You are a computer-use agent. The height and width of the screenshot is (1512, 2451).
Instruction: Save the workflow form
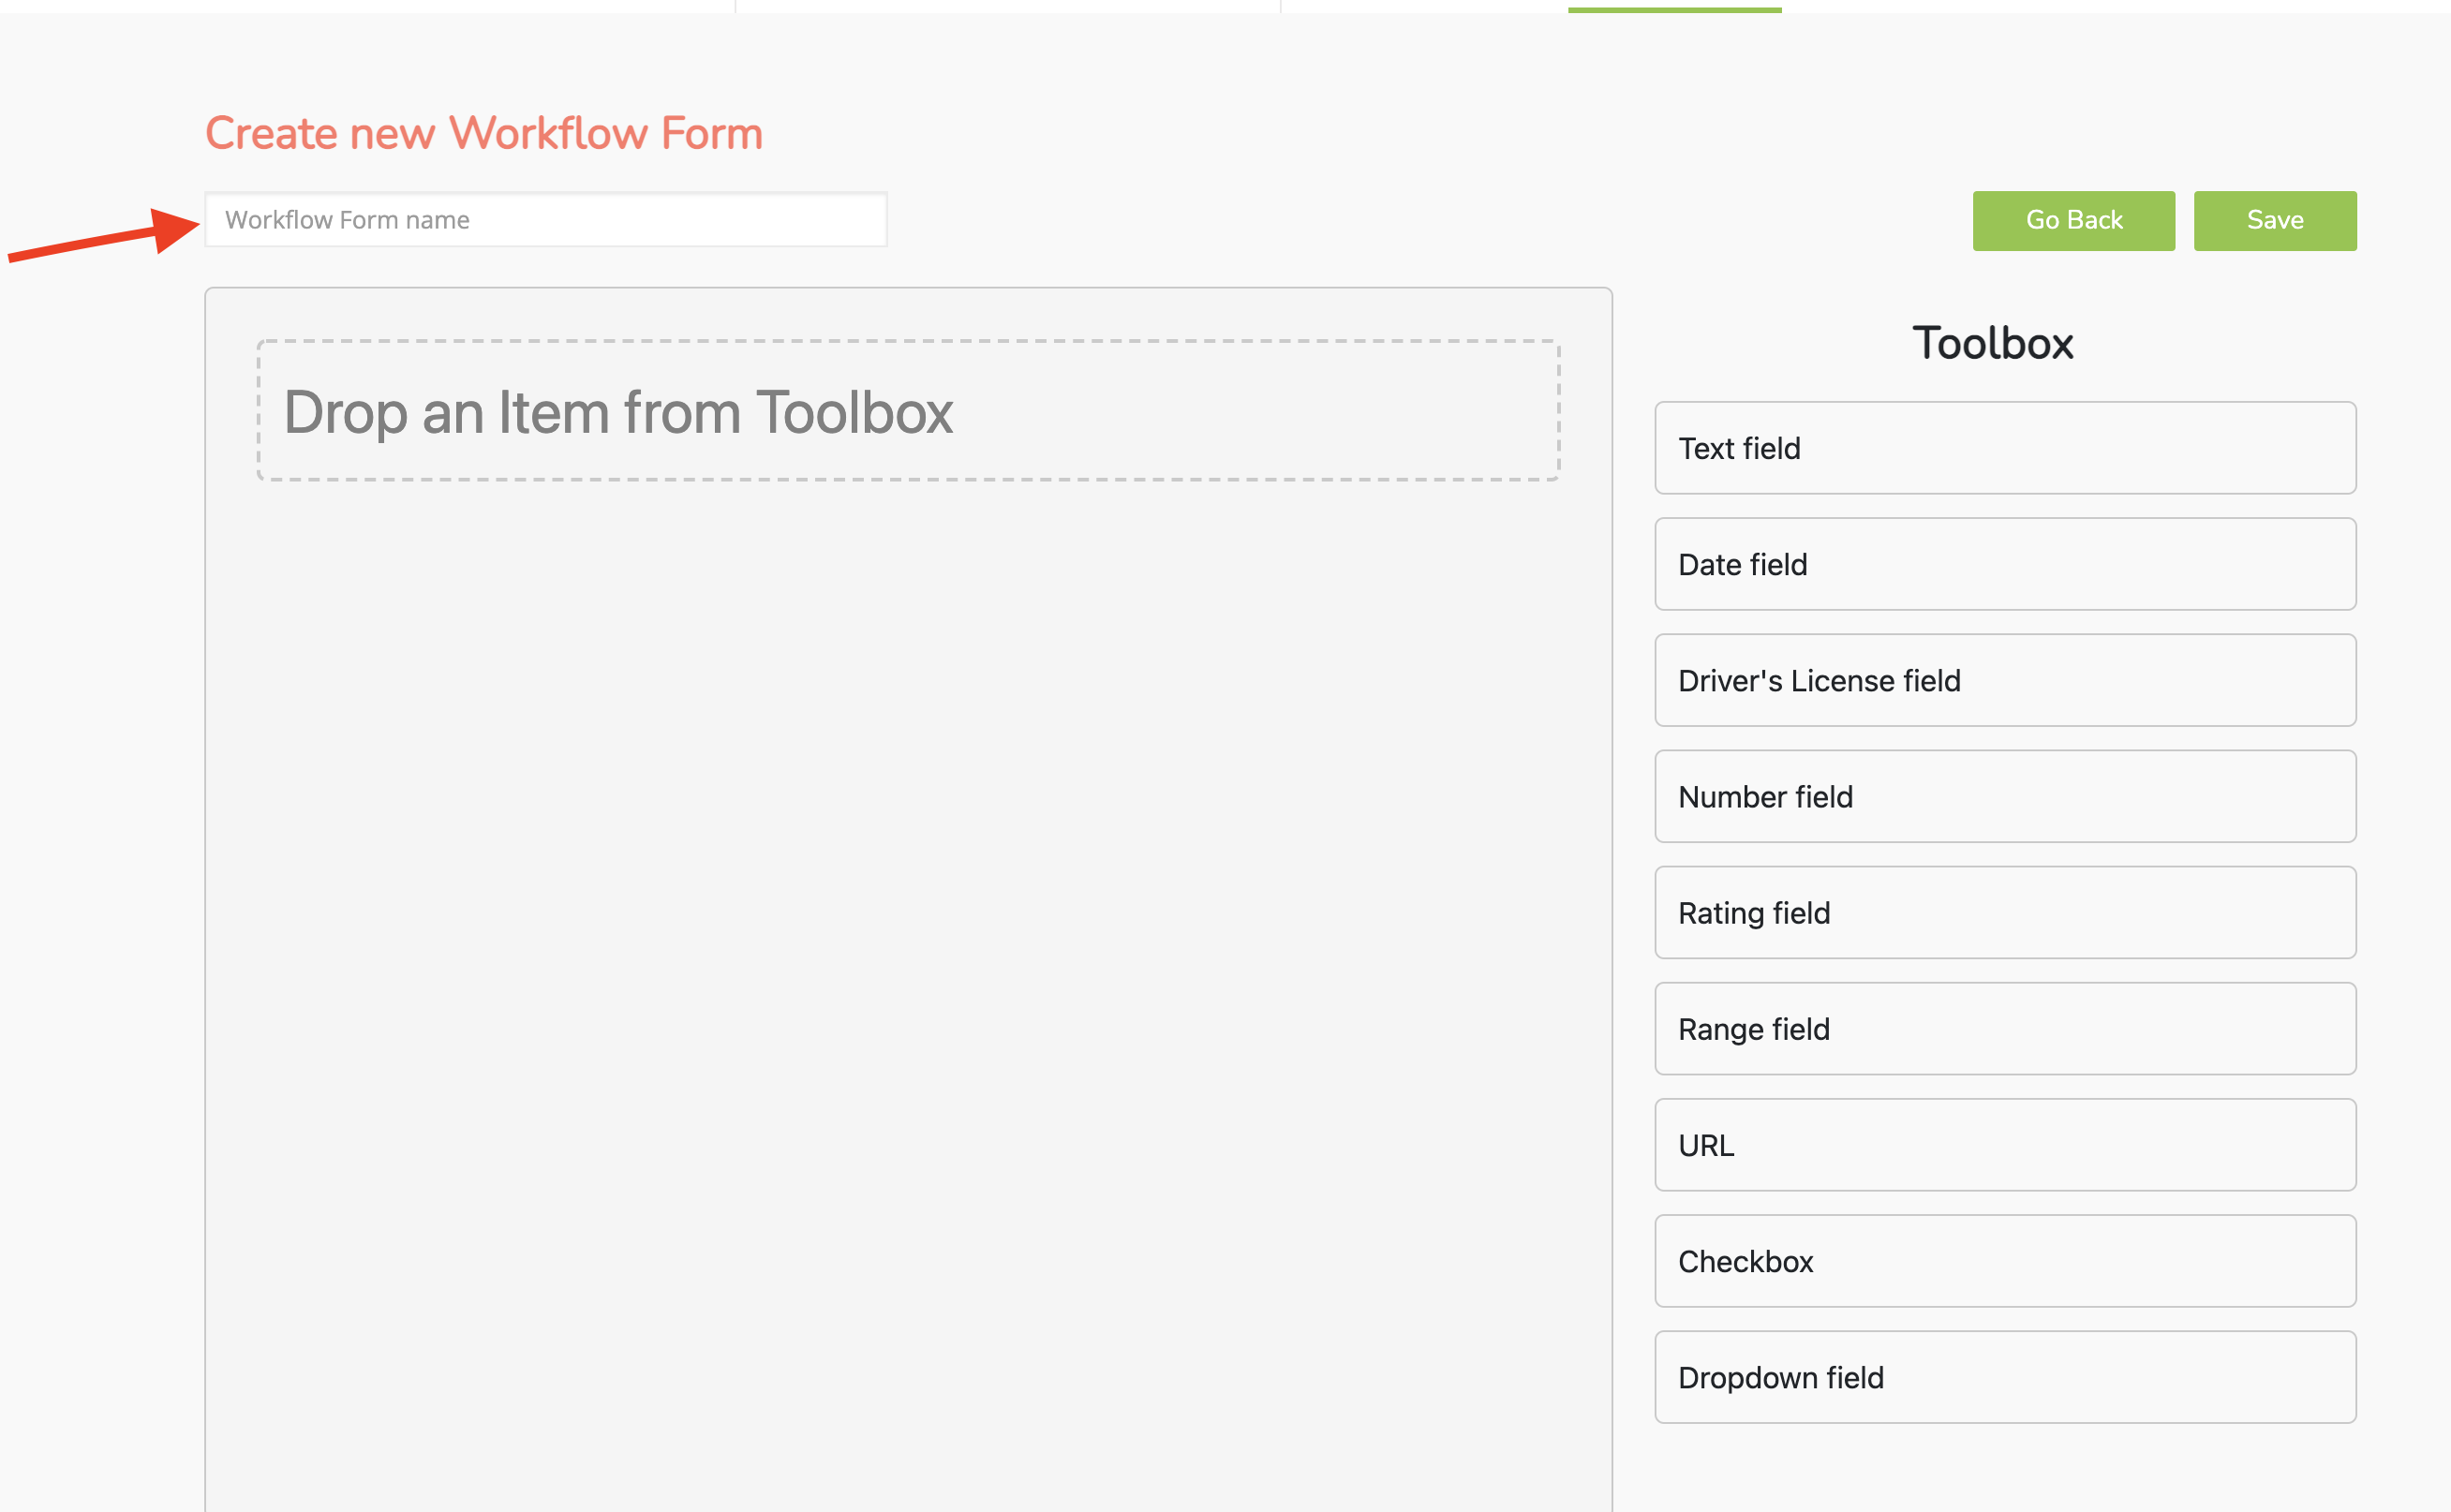(x=2274, y=220)
